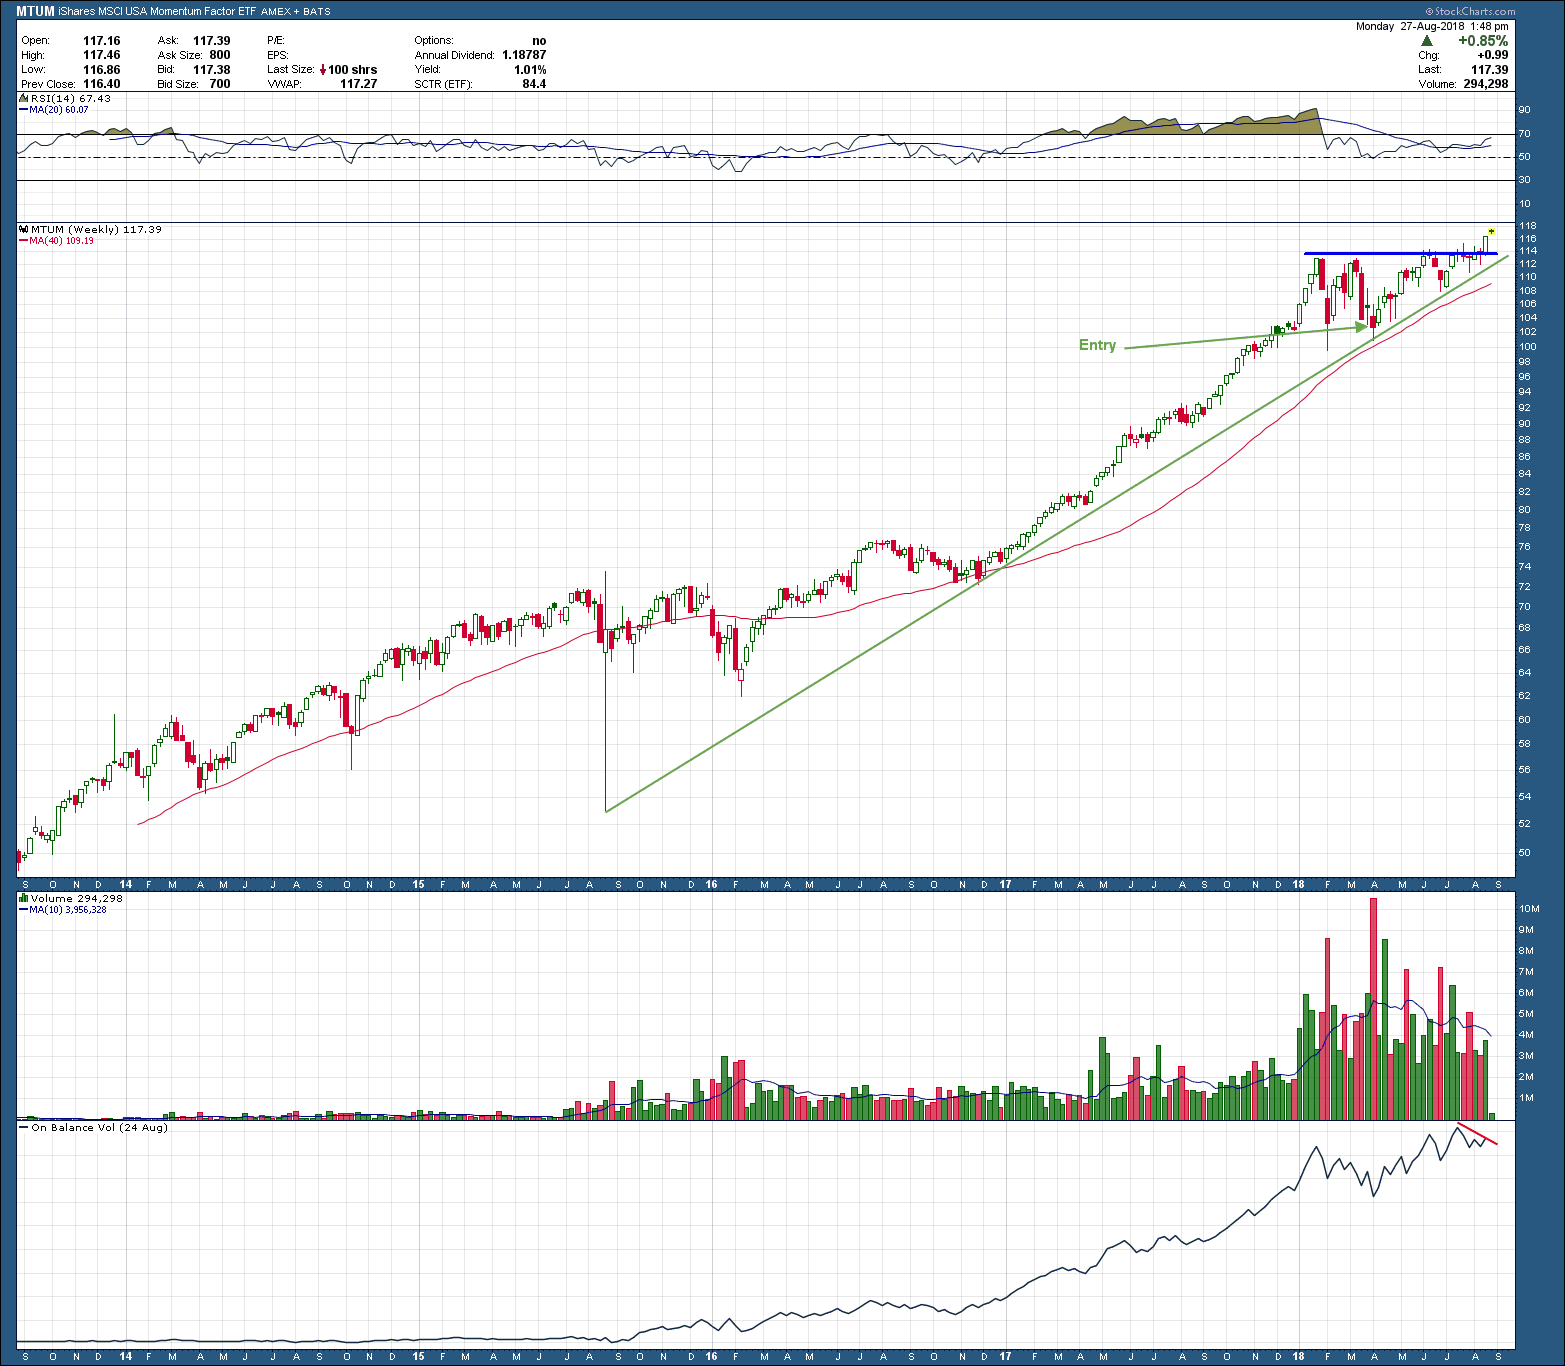Click the Chg value +0.99
Image resolution: width=1565 pixels, height=1366 pixels.
[1493, 55]
